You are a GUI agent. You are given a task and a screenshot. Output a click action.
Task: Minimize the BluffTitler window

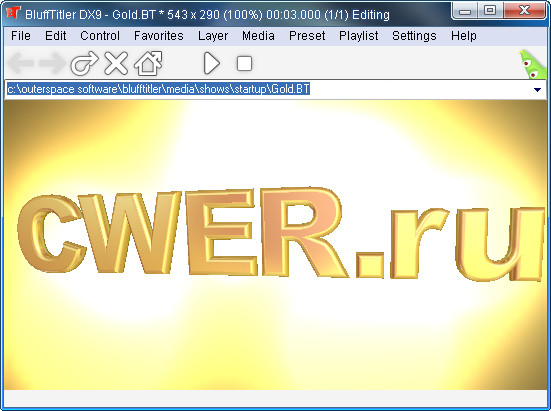pos(465,11)
